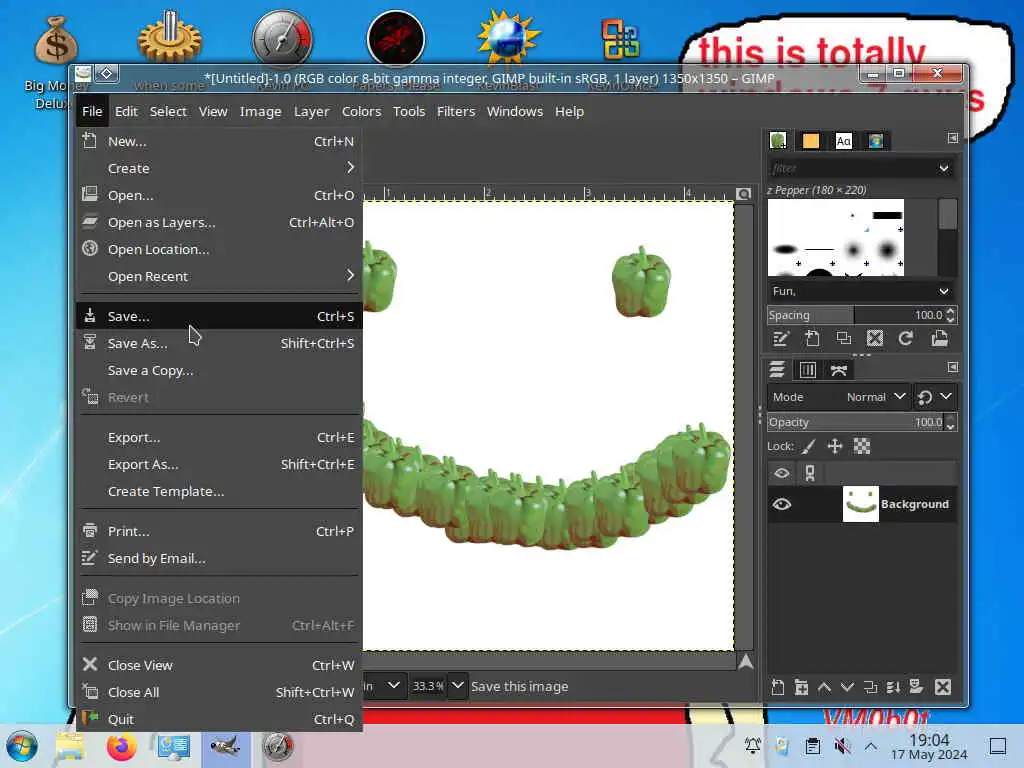Refresh brushes icon

(905, 338)
